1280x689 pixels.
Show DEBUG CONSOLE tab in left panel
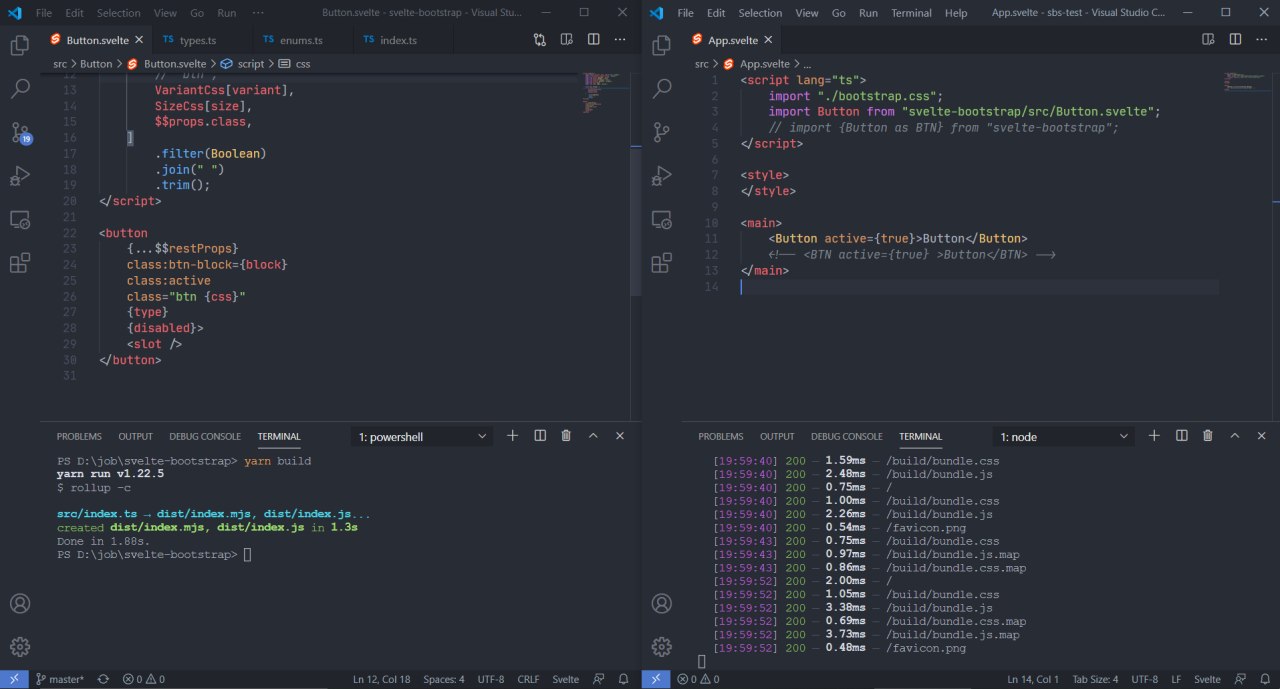click(205, 437)
